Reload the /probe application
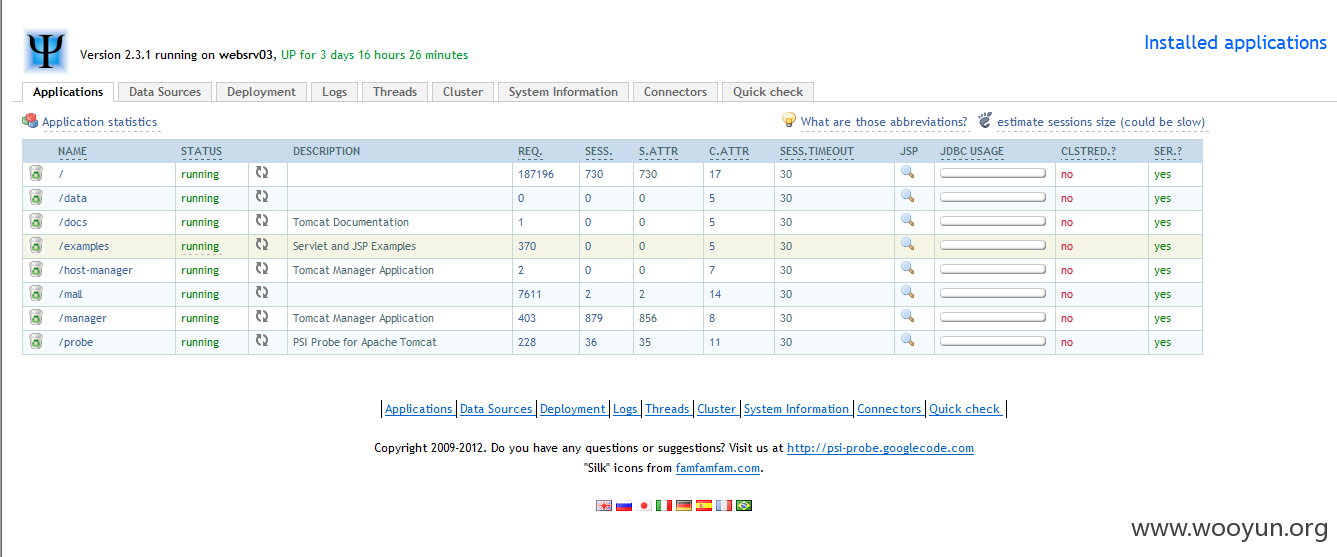This screenshot has width=1337, height=557. pos(262,340)
